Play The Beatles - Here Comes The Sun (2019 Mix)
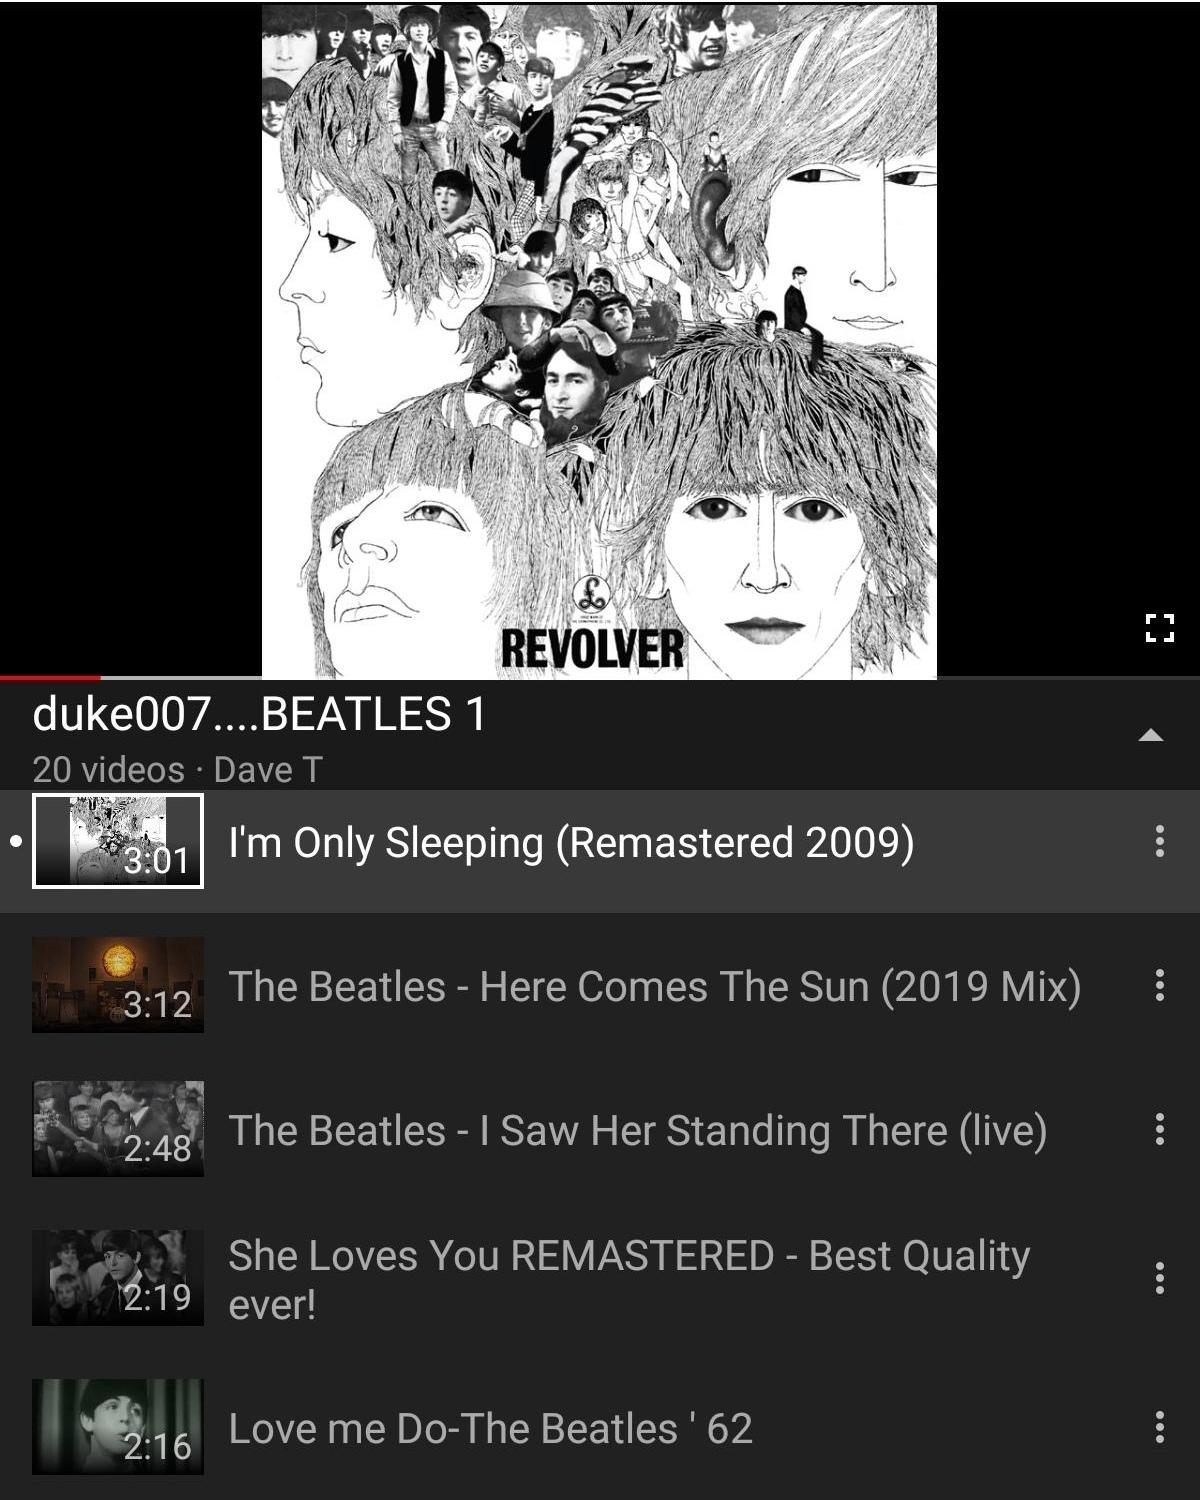This screenshot has height=1500, width=1200. (655, 987)
